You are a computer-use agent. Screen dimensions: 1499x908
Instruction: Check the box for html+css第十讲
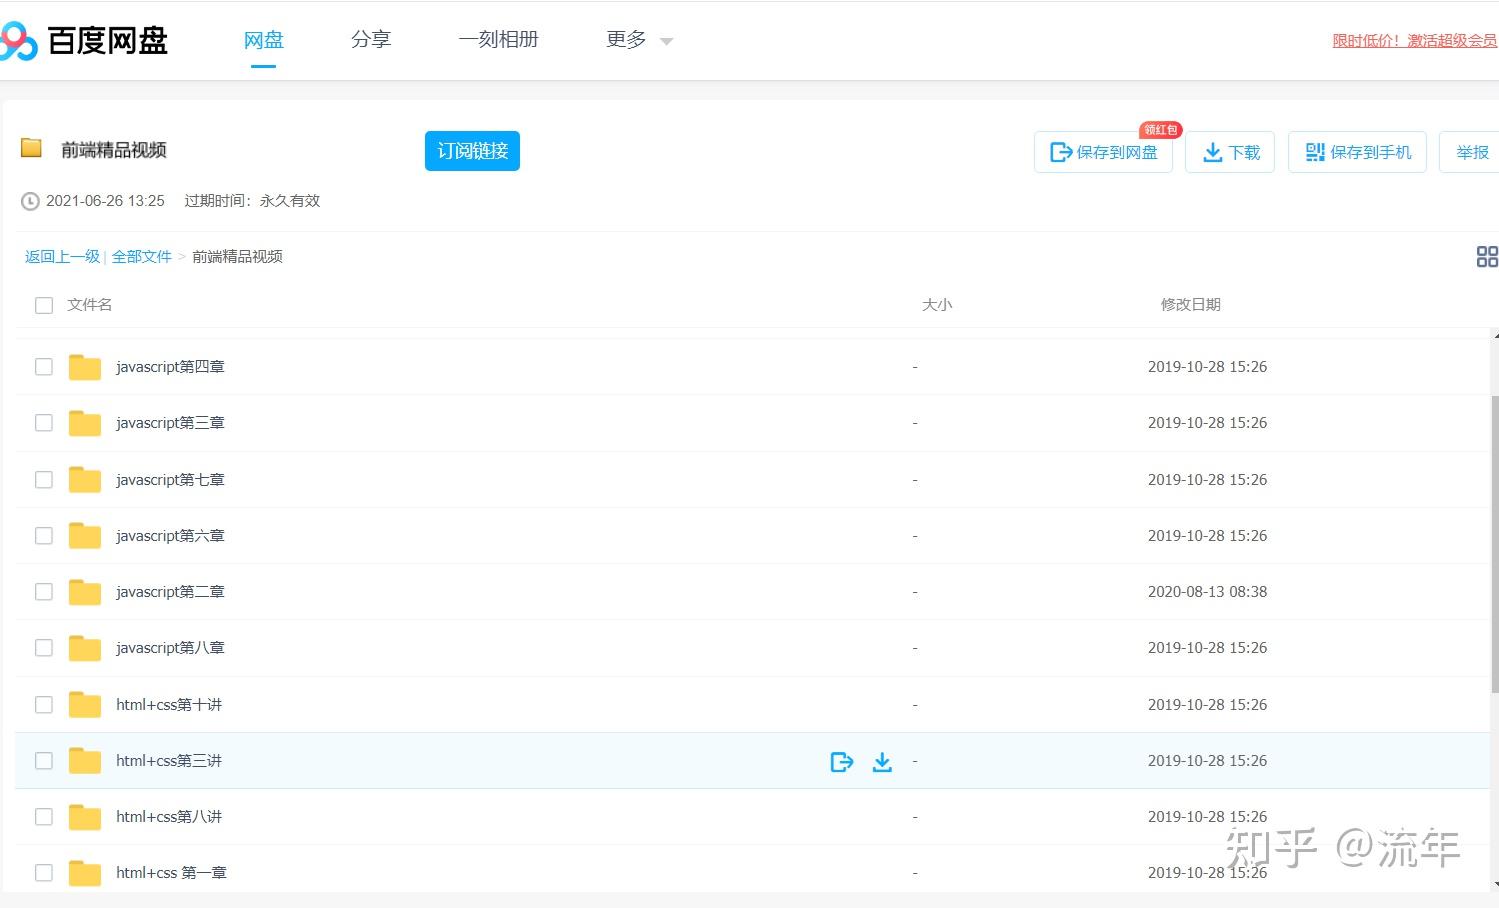(x=44, y=705)
